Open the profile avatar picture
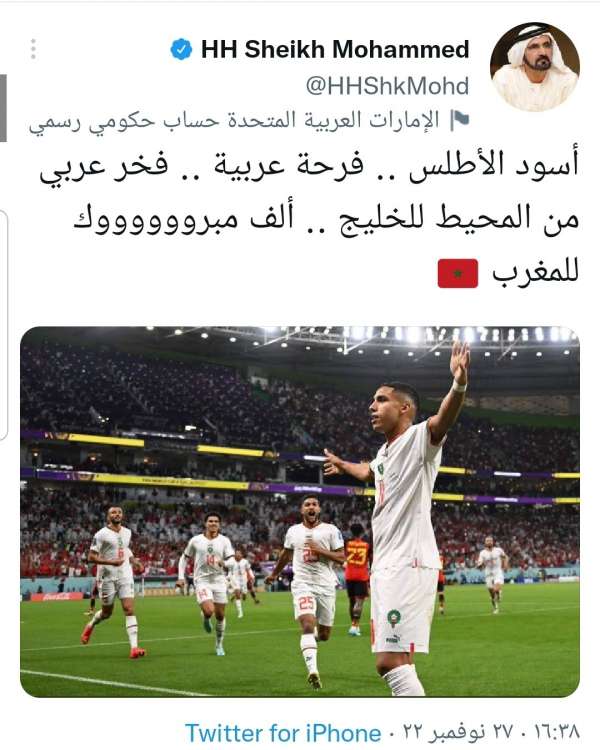 (x=534, y=67)
